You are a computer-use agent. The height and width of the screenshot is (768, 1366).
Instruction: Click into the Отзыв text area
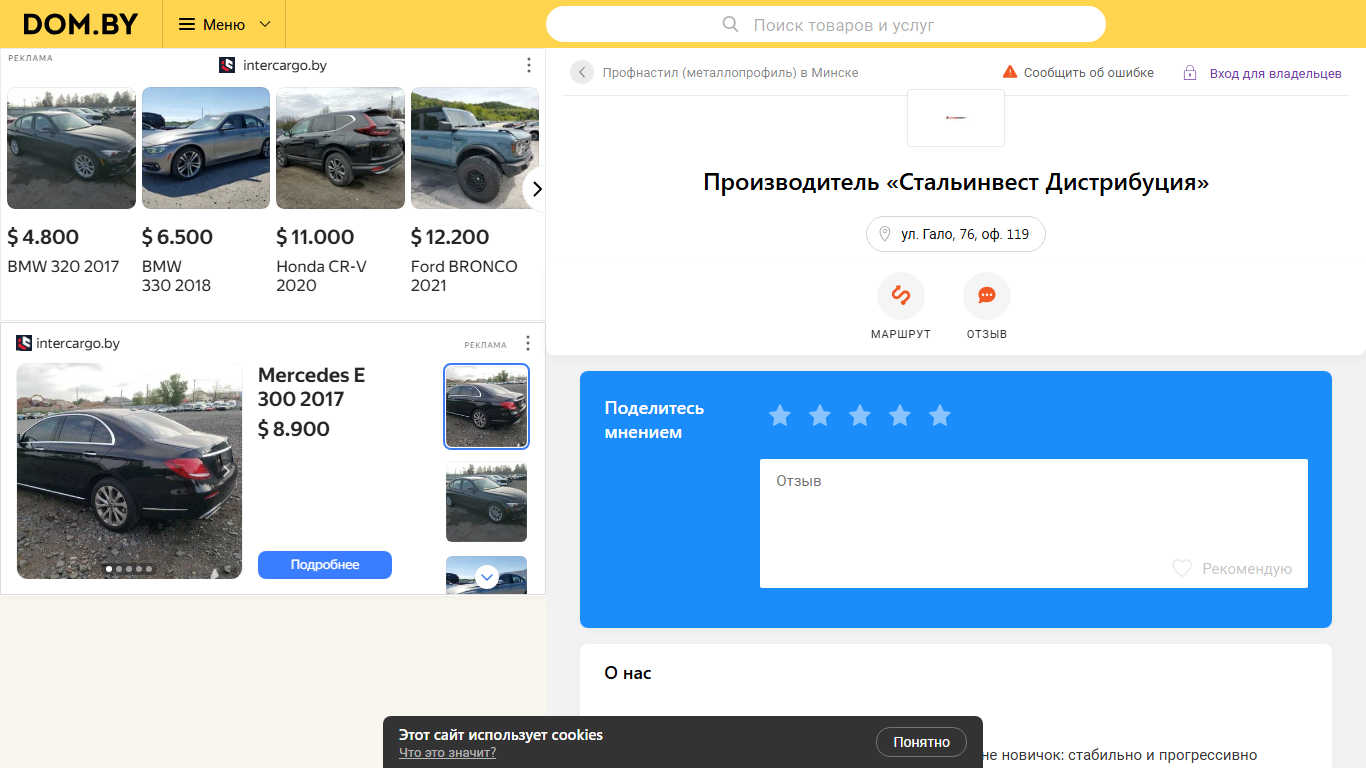click(1034, 523)
